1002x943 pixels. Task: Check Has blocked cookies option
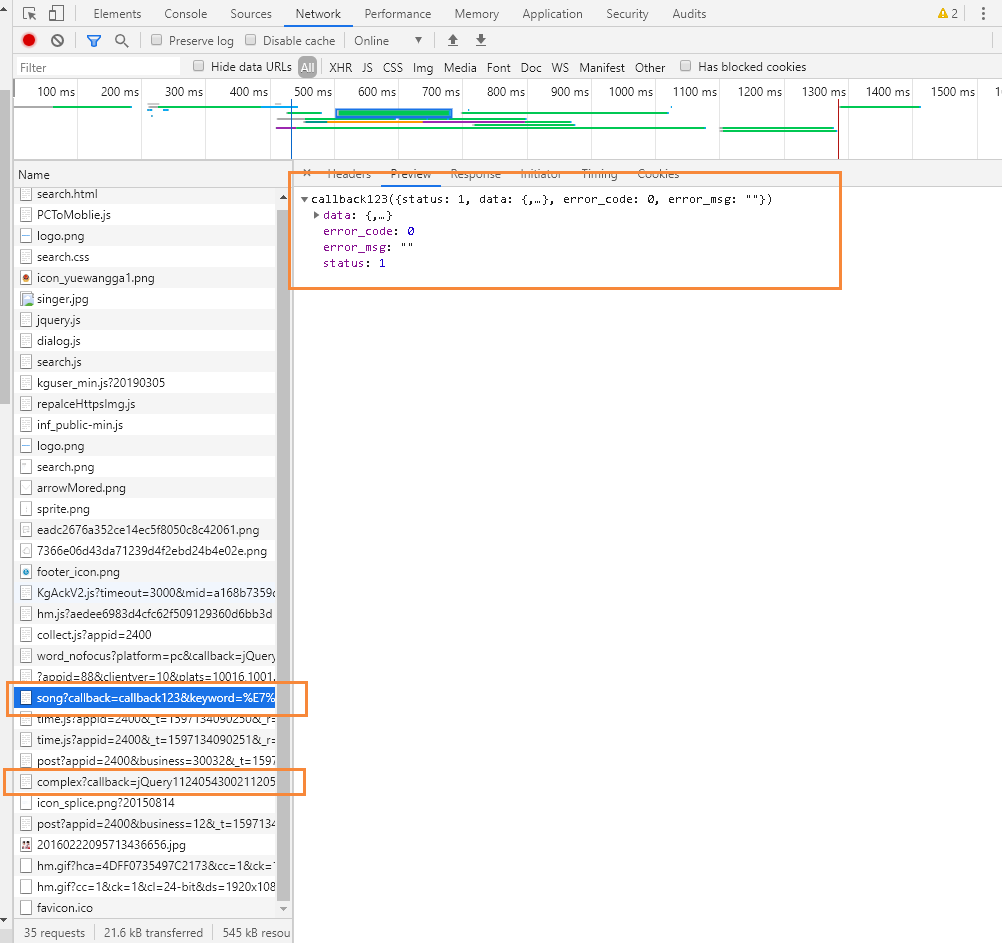686,66
